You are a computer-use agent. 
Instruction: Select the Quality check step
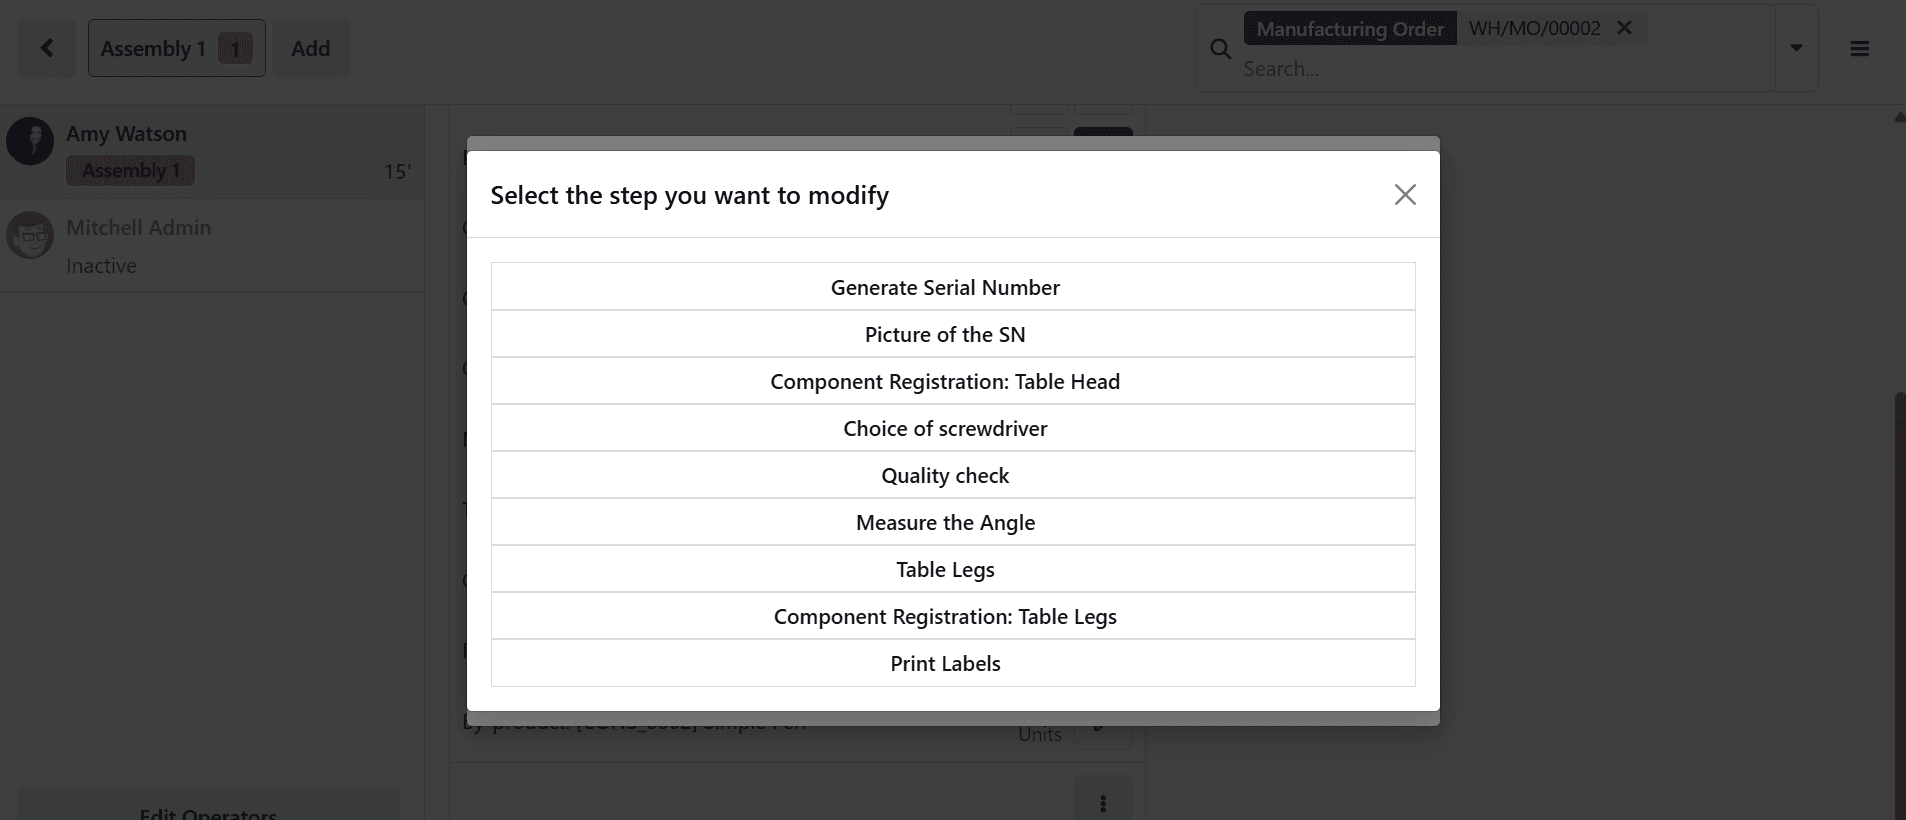coord(945,475)
